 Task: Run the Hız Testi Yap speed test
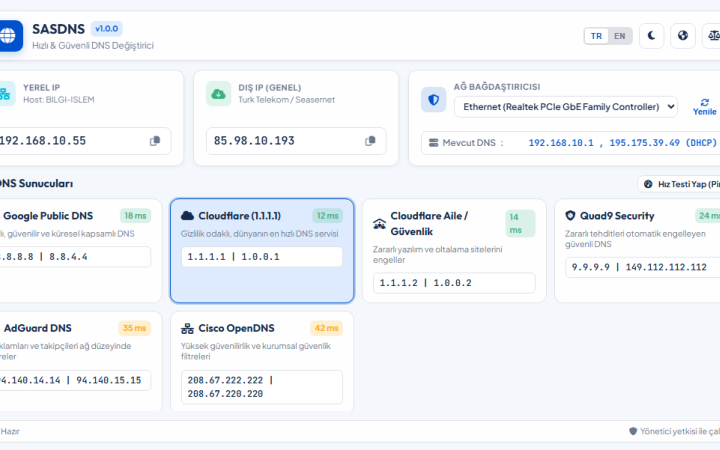tap(680, 184)
